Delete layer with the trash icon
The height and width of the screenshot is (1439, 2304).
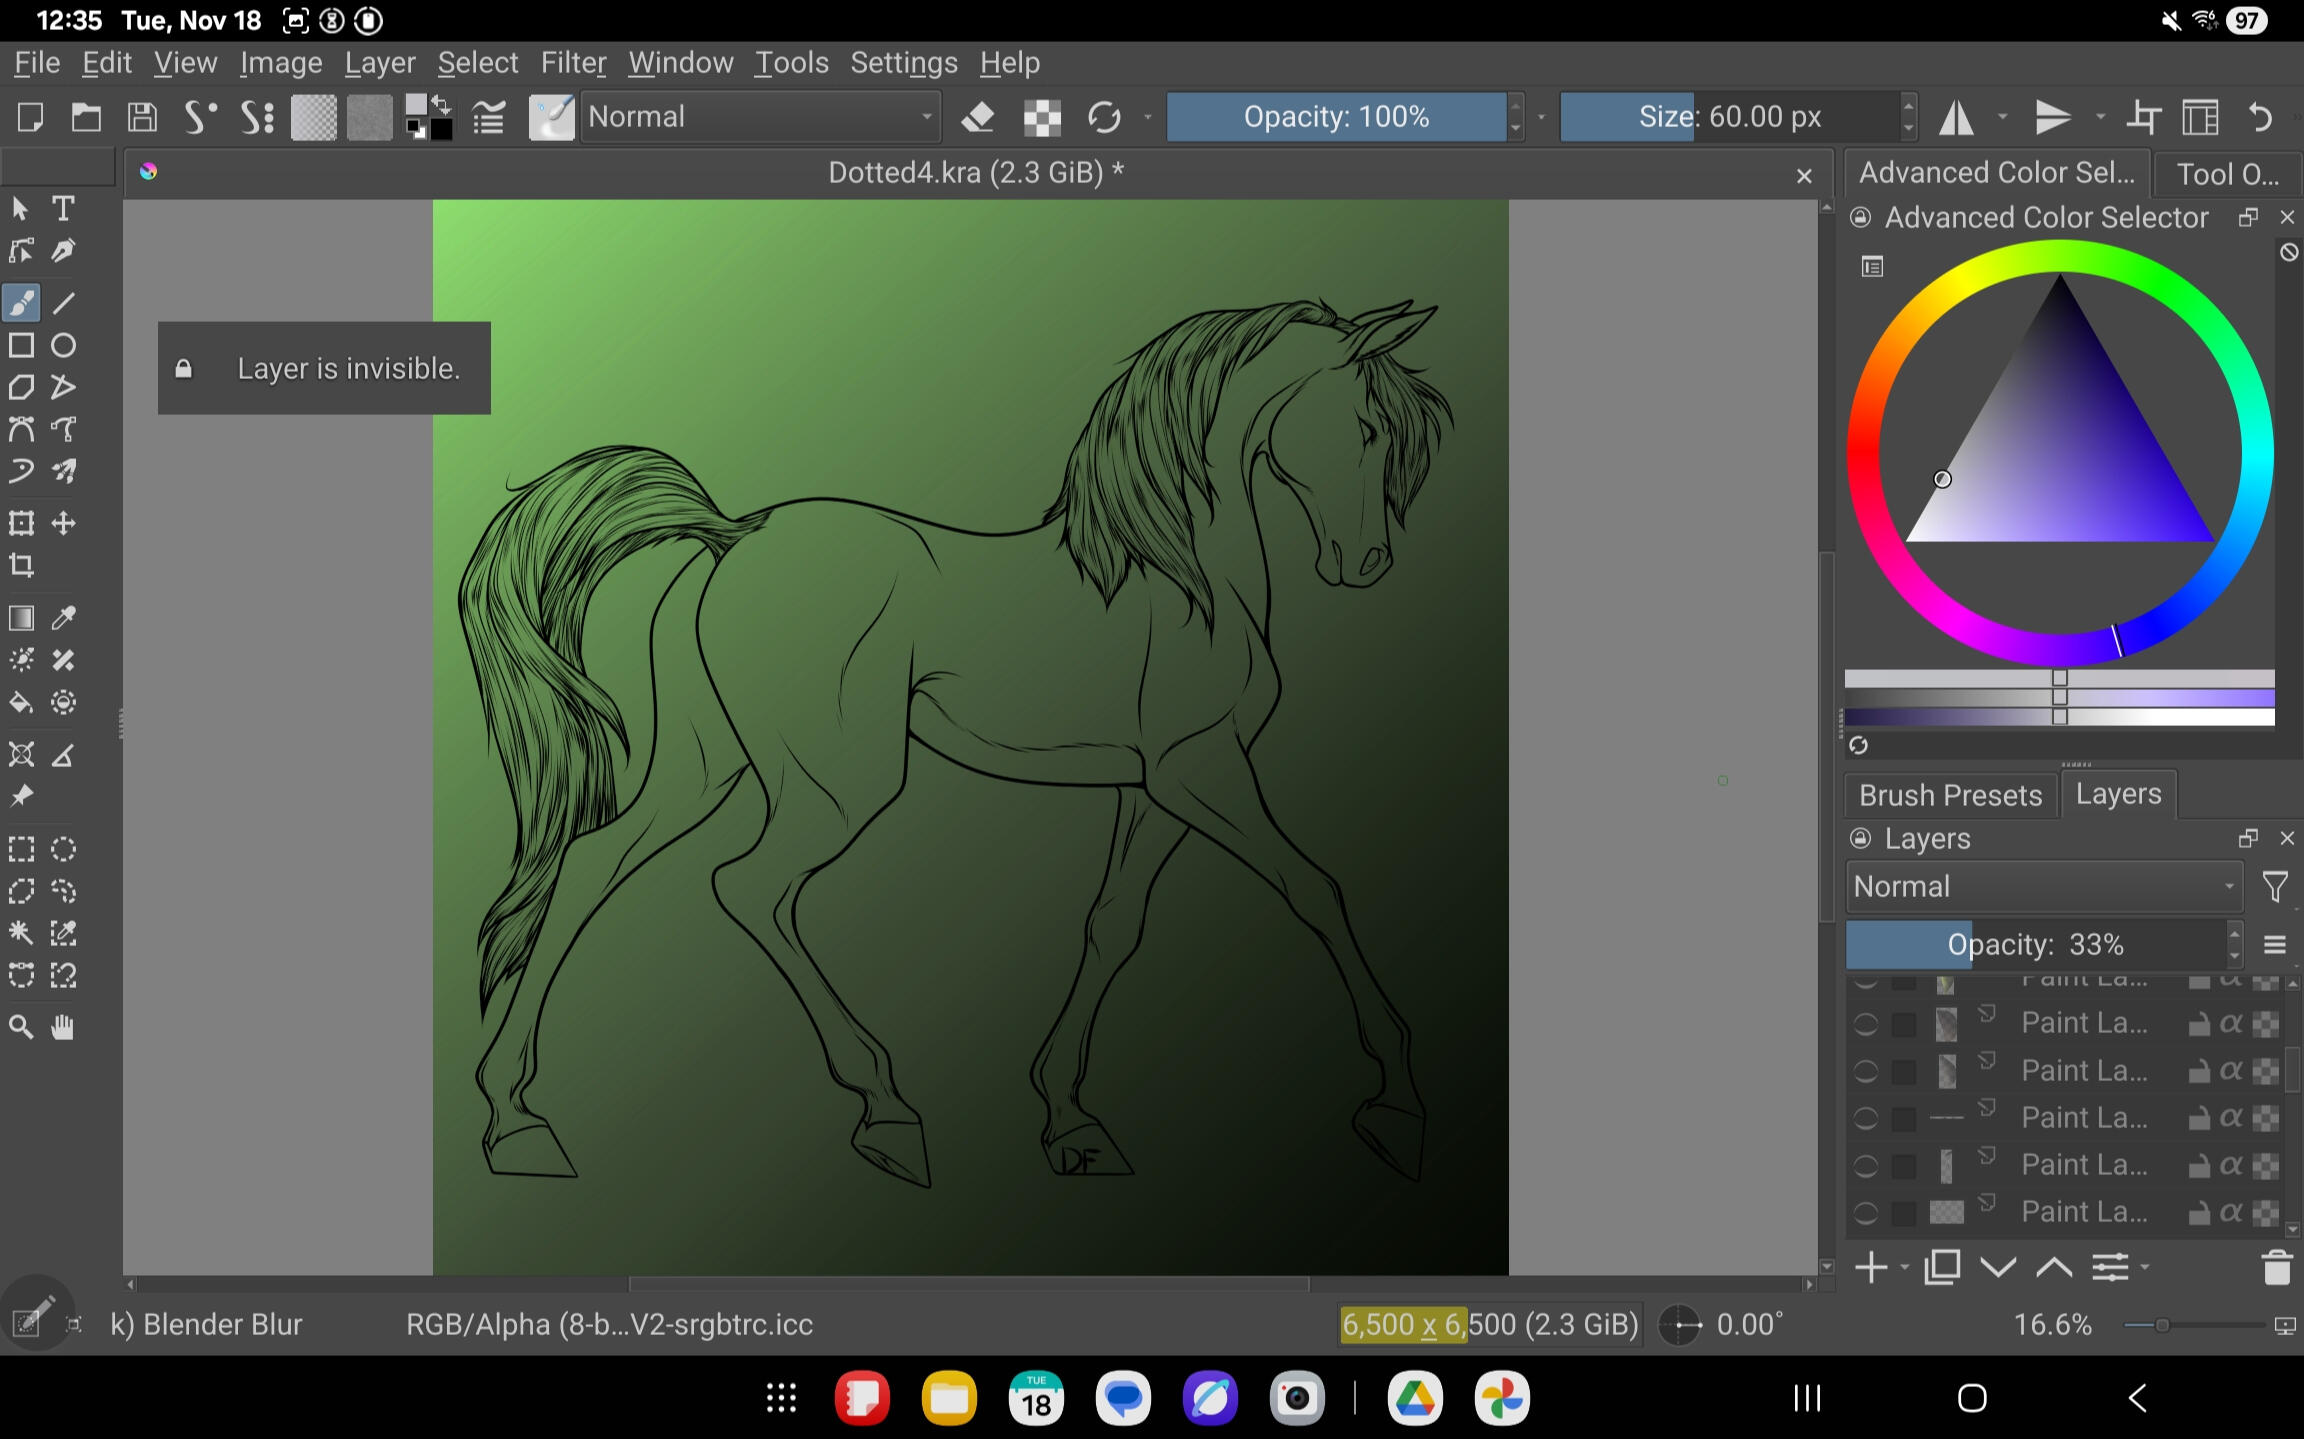[2276, 1268]
